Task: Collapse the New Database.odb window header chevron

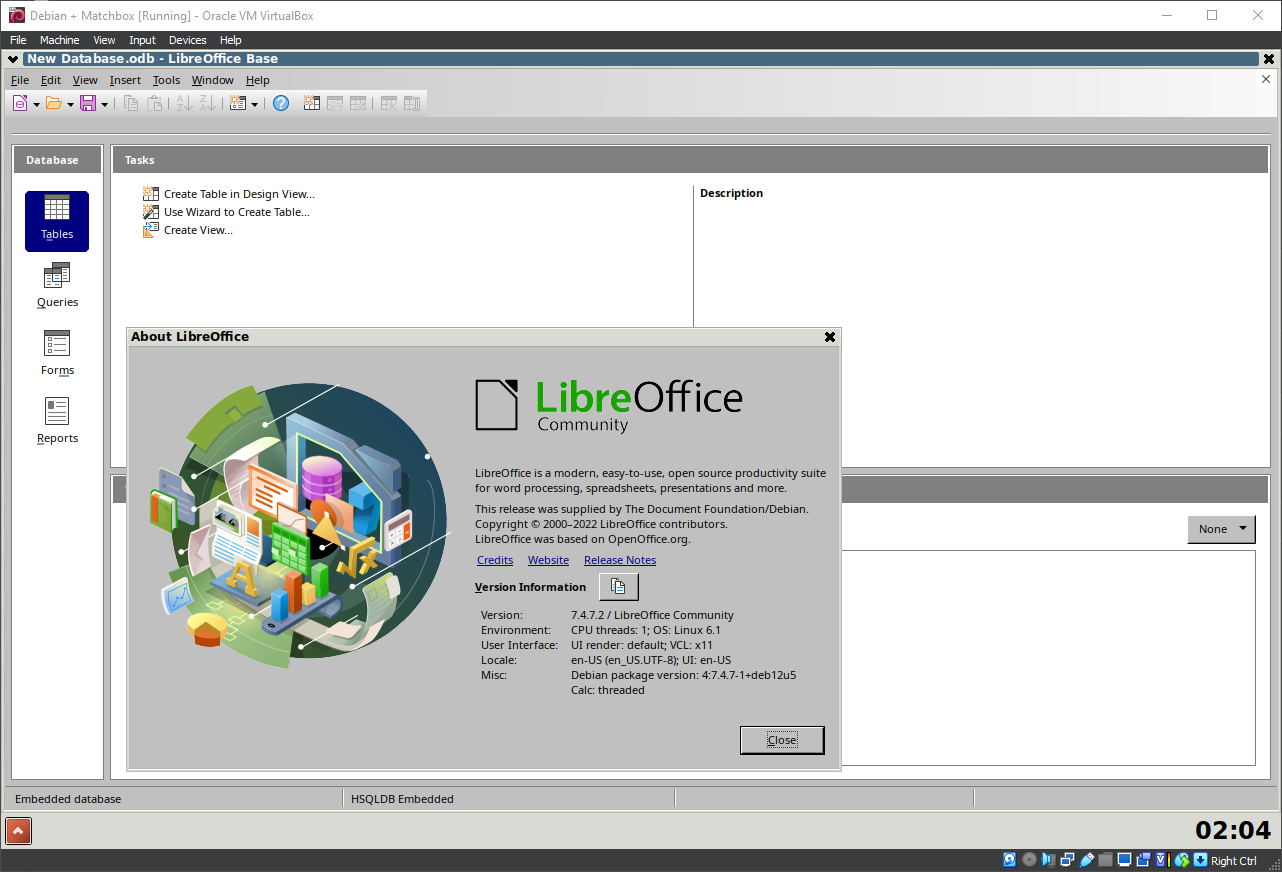Action: click(x=12, y=59)
